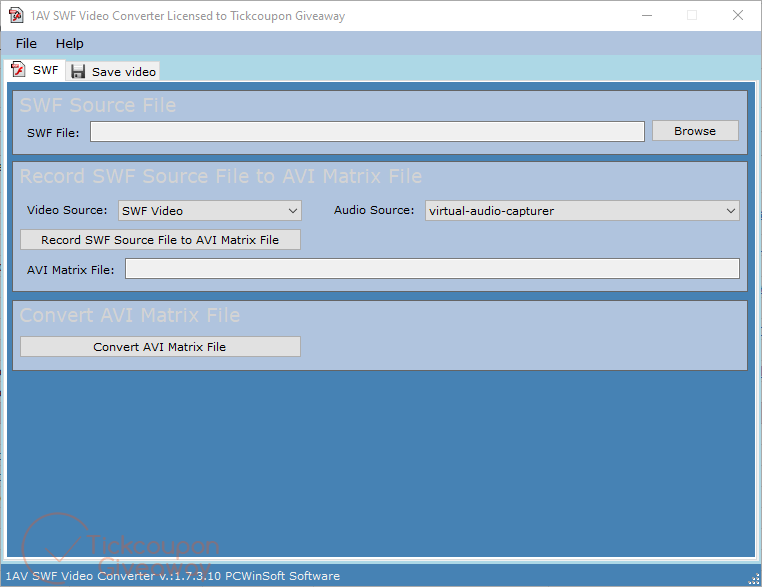Switch to the SWF tab
The height and width of the screenshot is (587, 762).
35,70
